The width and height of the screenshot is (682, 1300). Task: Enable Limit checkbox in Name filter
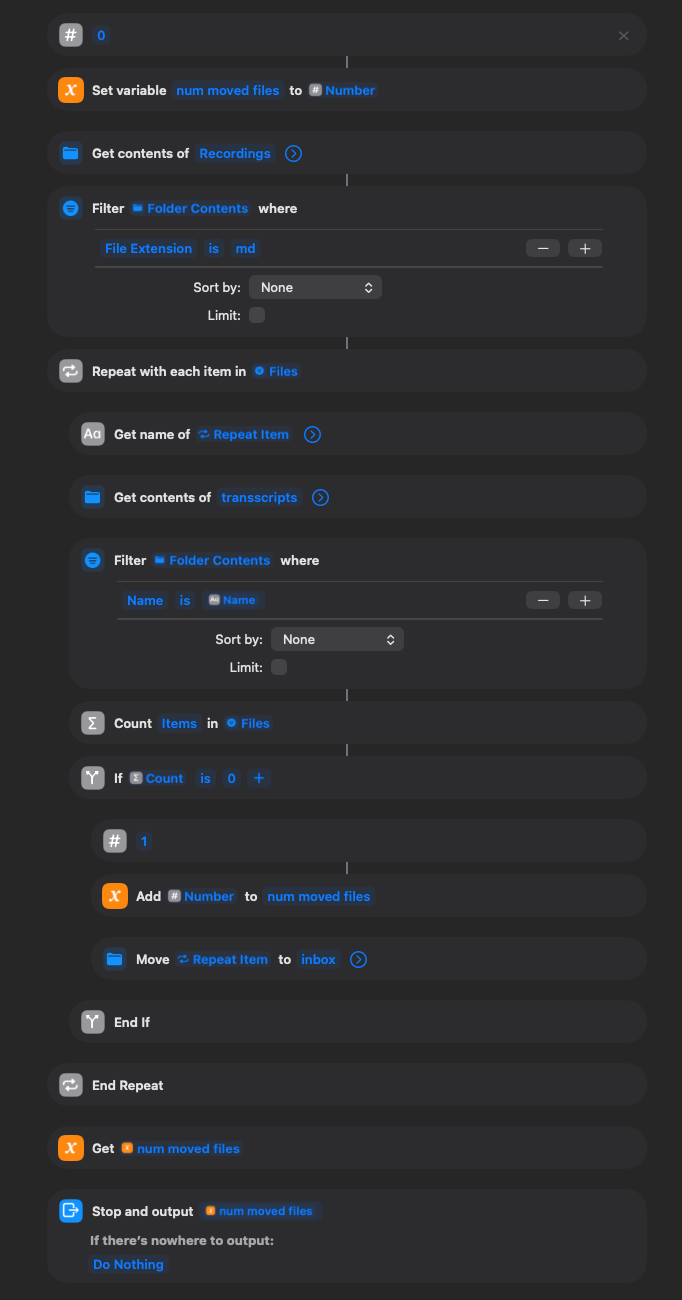[279, 667]
